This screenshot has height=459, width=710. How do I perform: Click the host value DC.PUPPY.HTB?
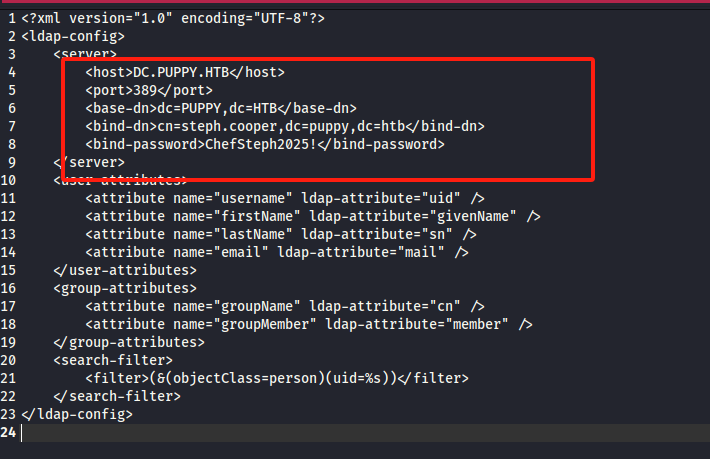coord(181,72)
